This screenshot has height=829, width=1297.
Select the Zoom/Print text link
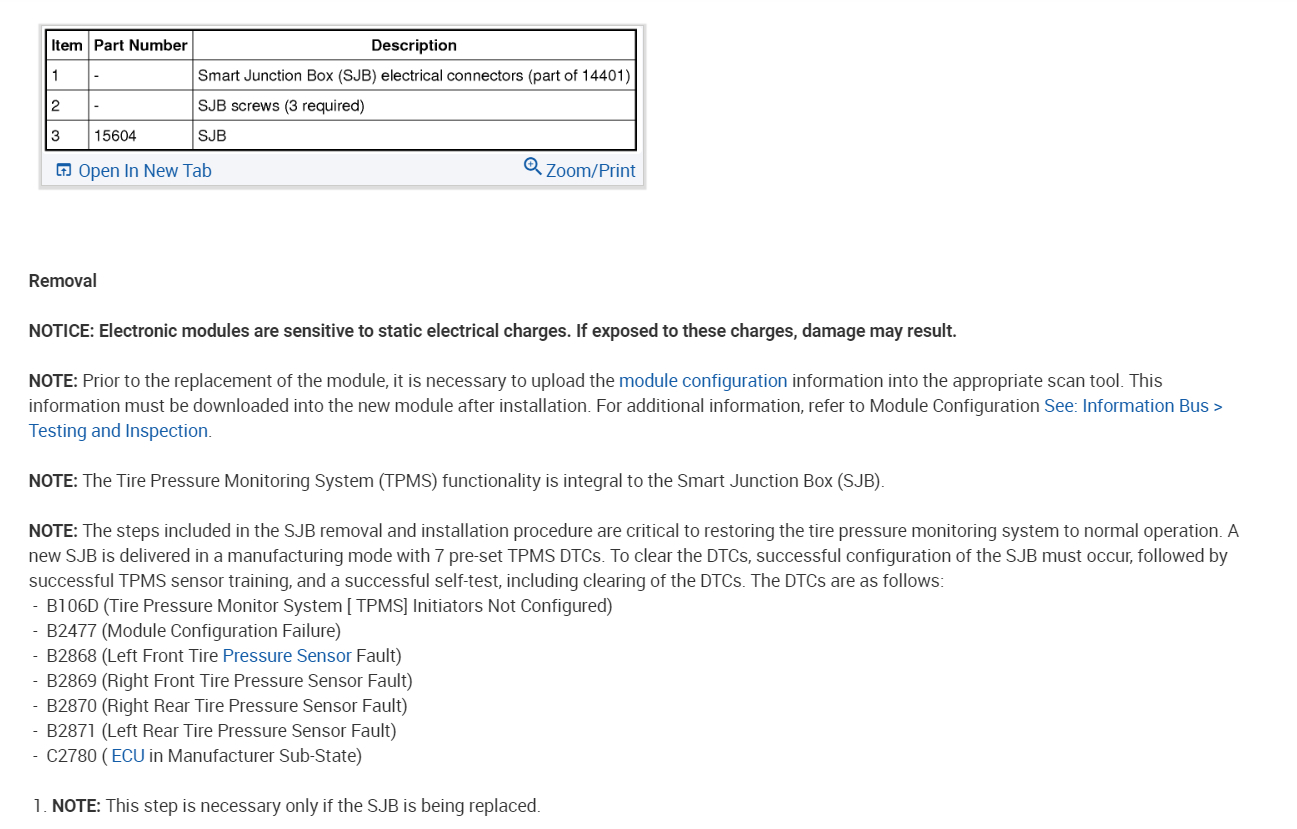590,171
